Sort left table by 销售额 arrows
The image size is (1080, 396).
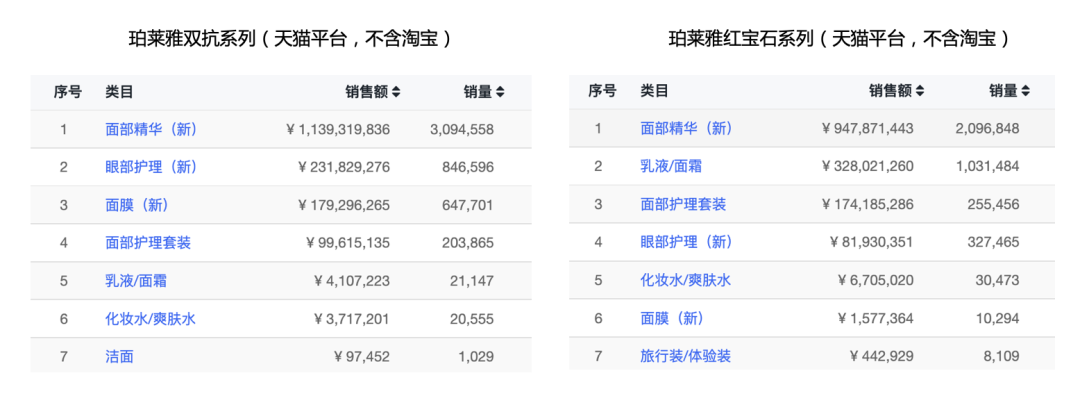tap(396, 92)
